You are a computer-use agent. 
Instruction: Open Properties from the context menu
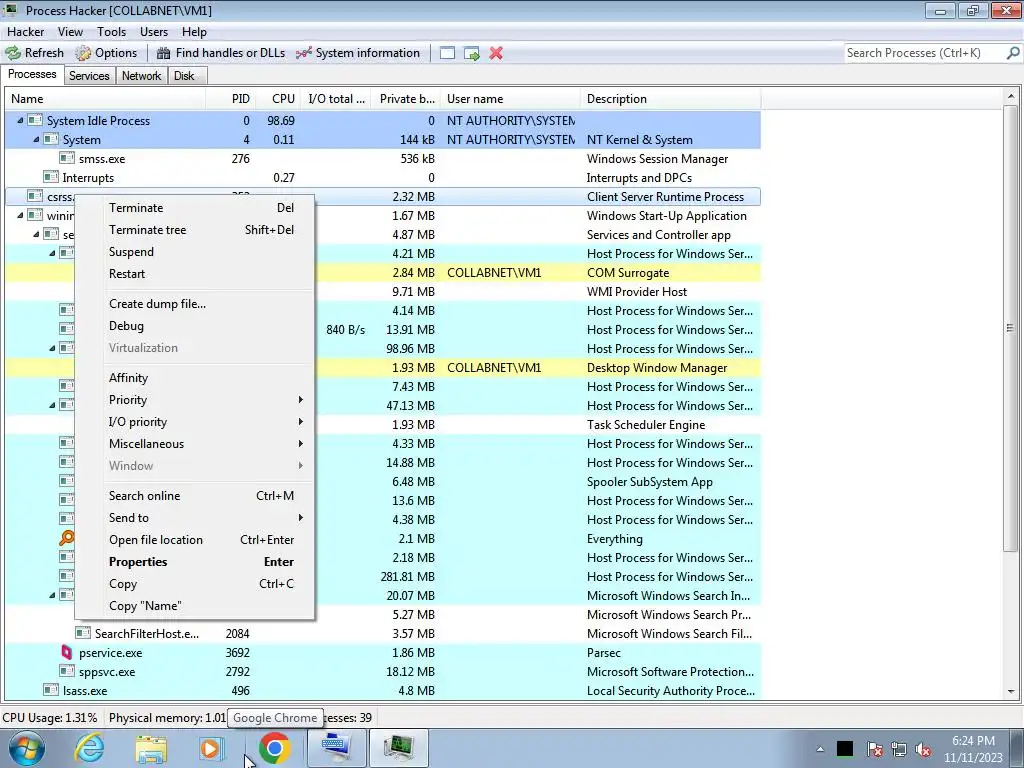coord(195,562)
